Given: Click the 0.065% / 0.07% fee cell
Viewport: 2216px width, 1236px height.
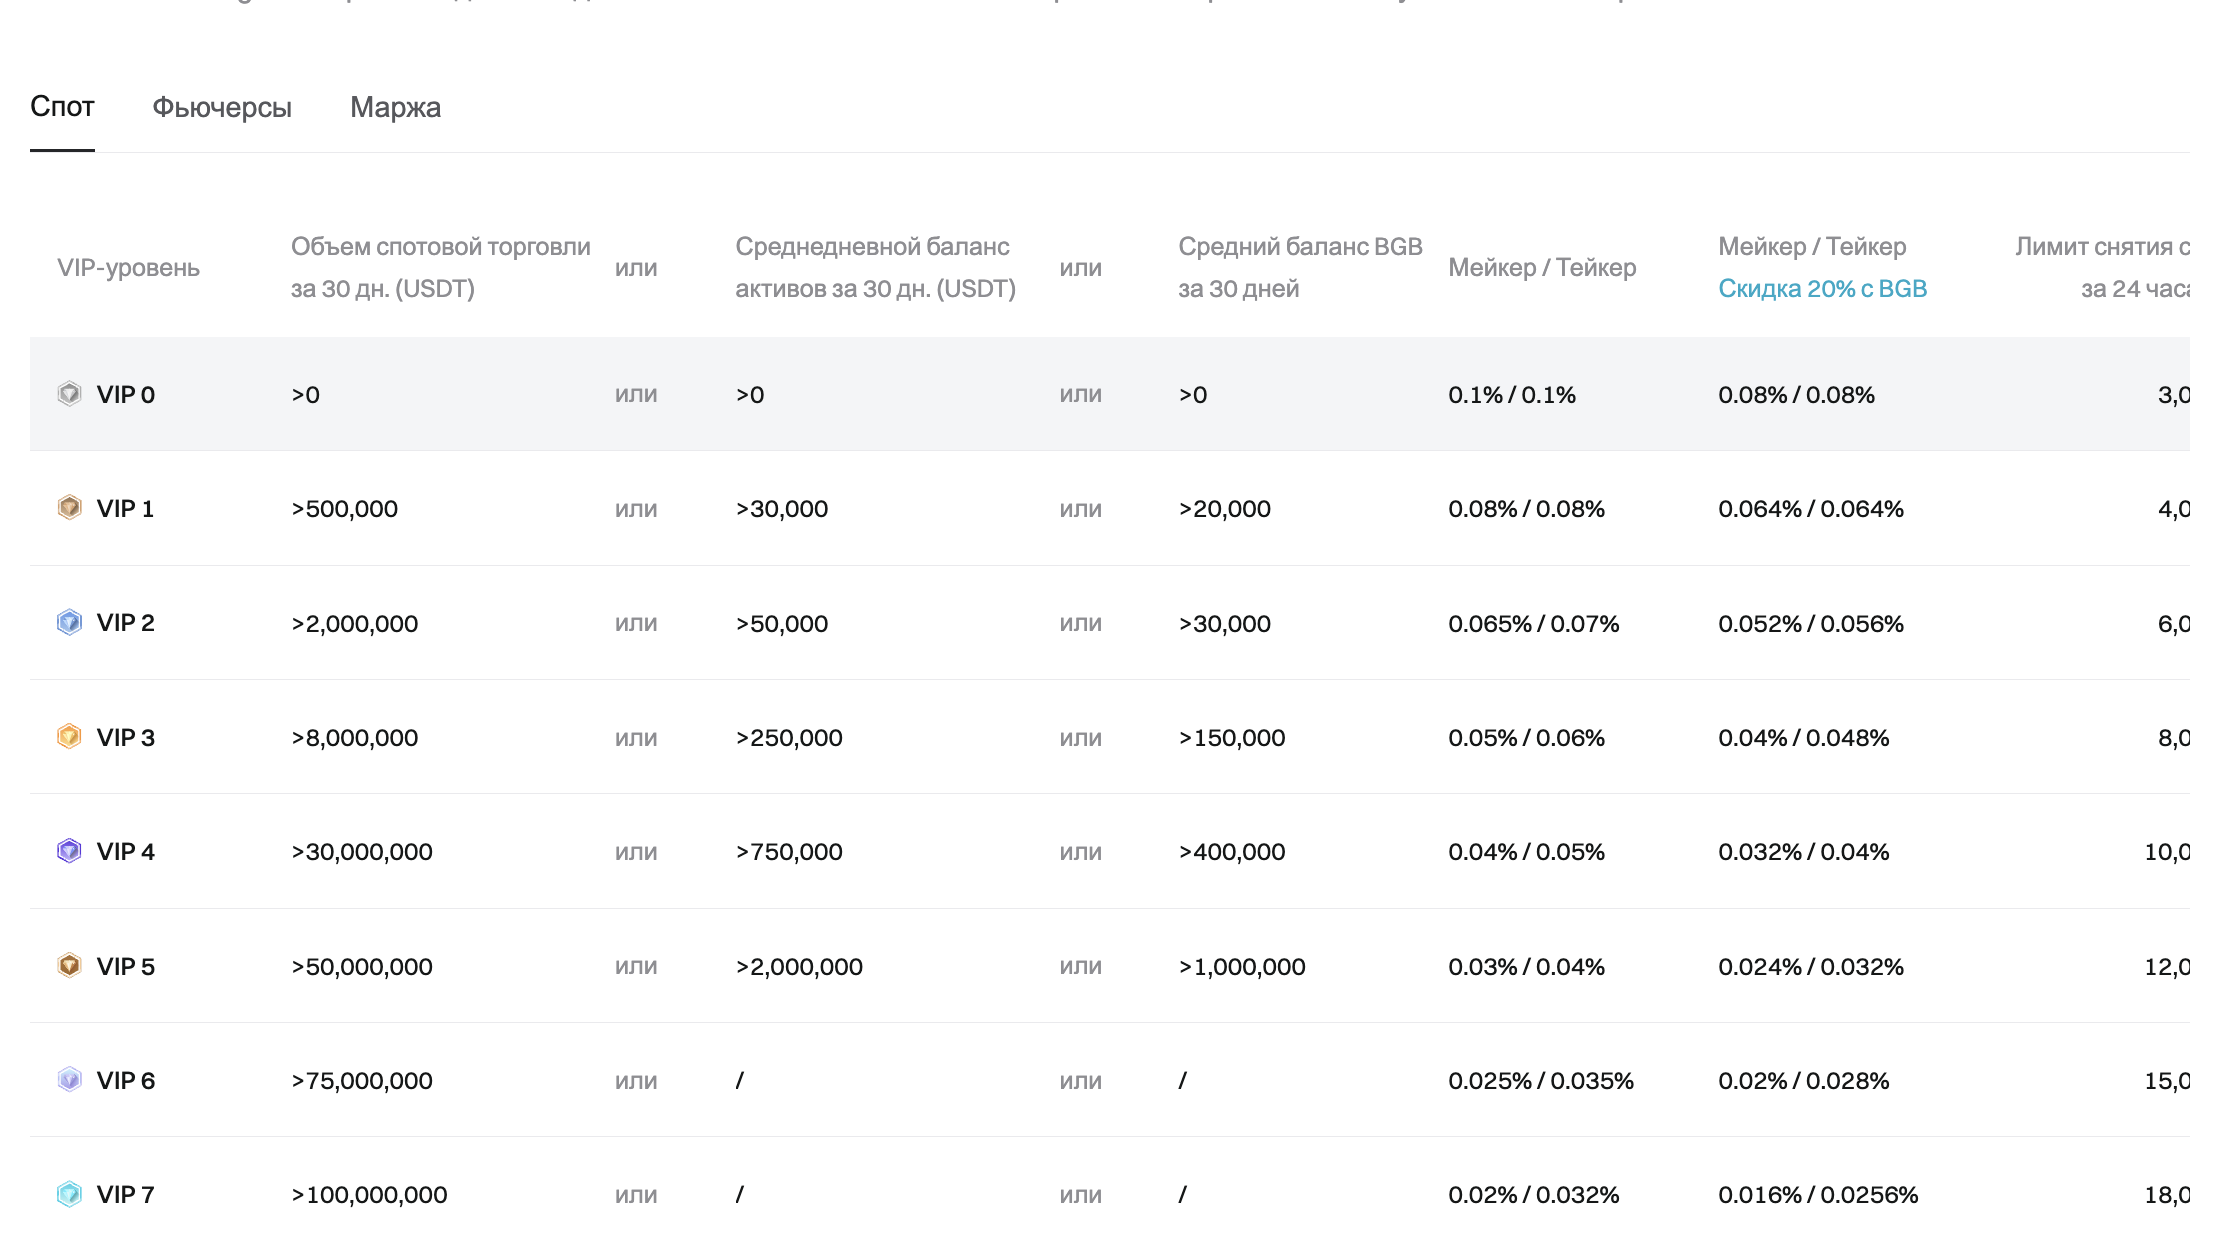Looking at the screenshot, I should (1534, 624).
